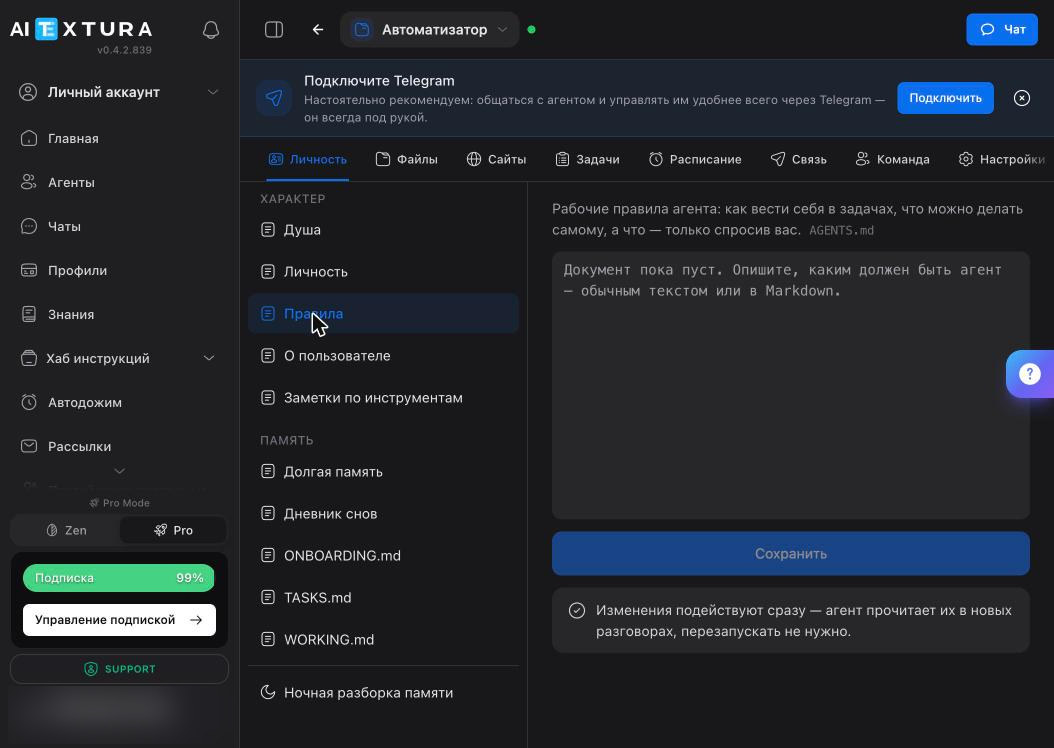Go back with the left arrow
Screen dimensions: 1054x748
point(317,30)
